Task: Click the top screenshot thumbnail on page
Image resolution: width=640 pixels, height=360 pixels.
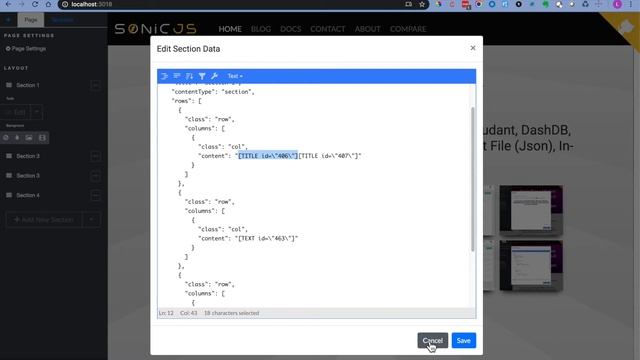Action: (531, 210)
